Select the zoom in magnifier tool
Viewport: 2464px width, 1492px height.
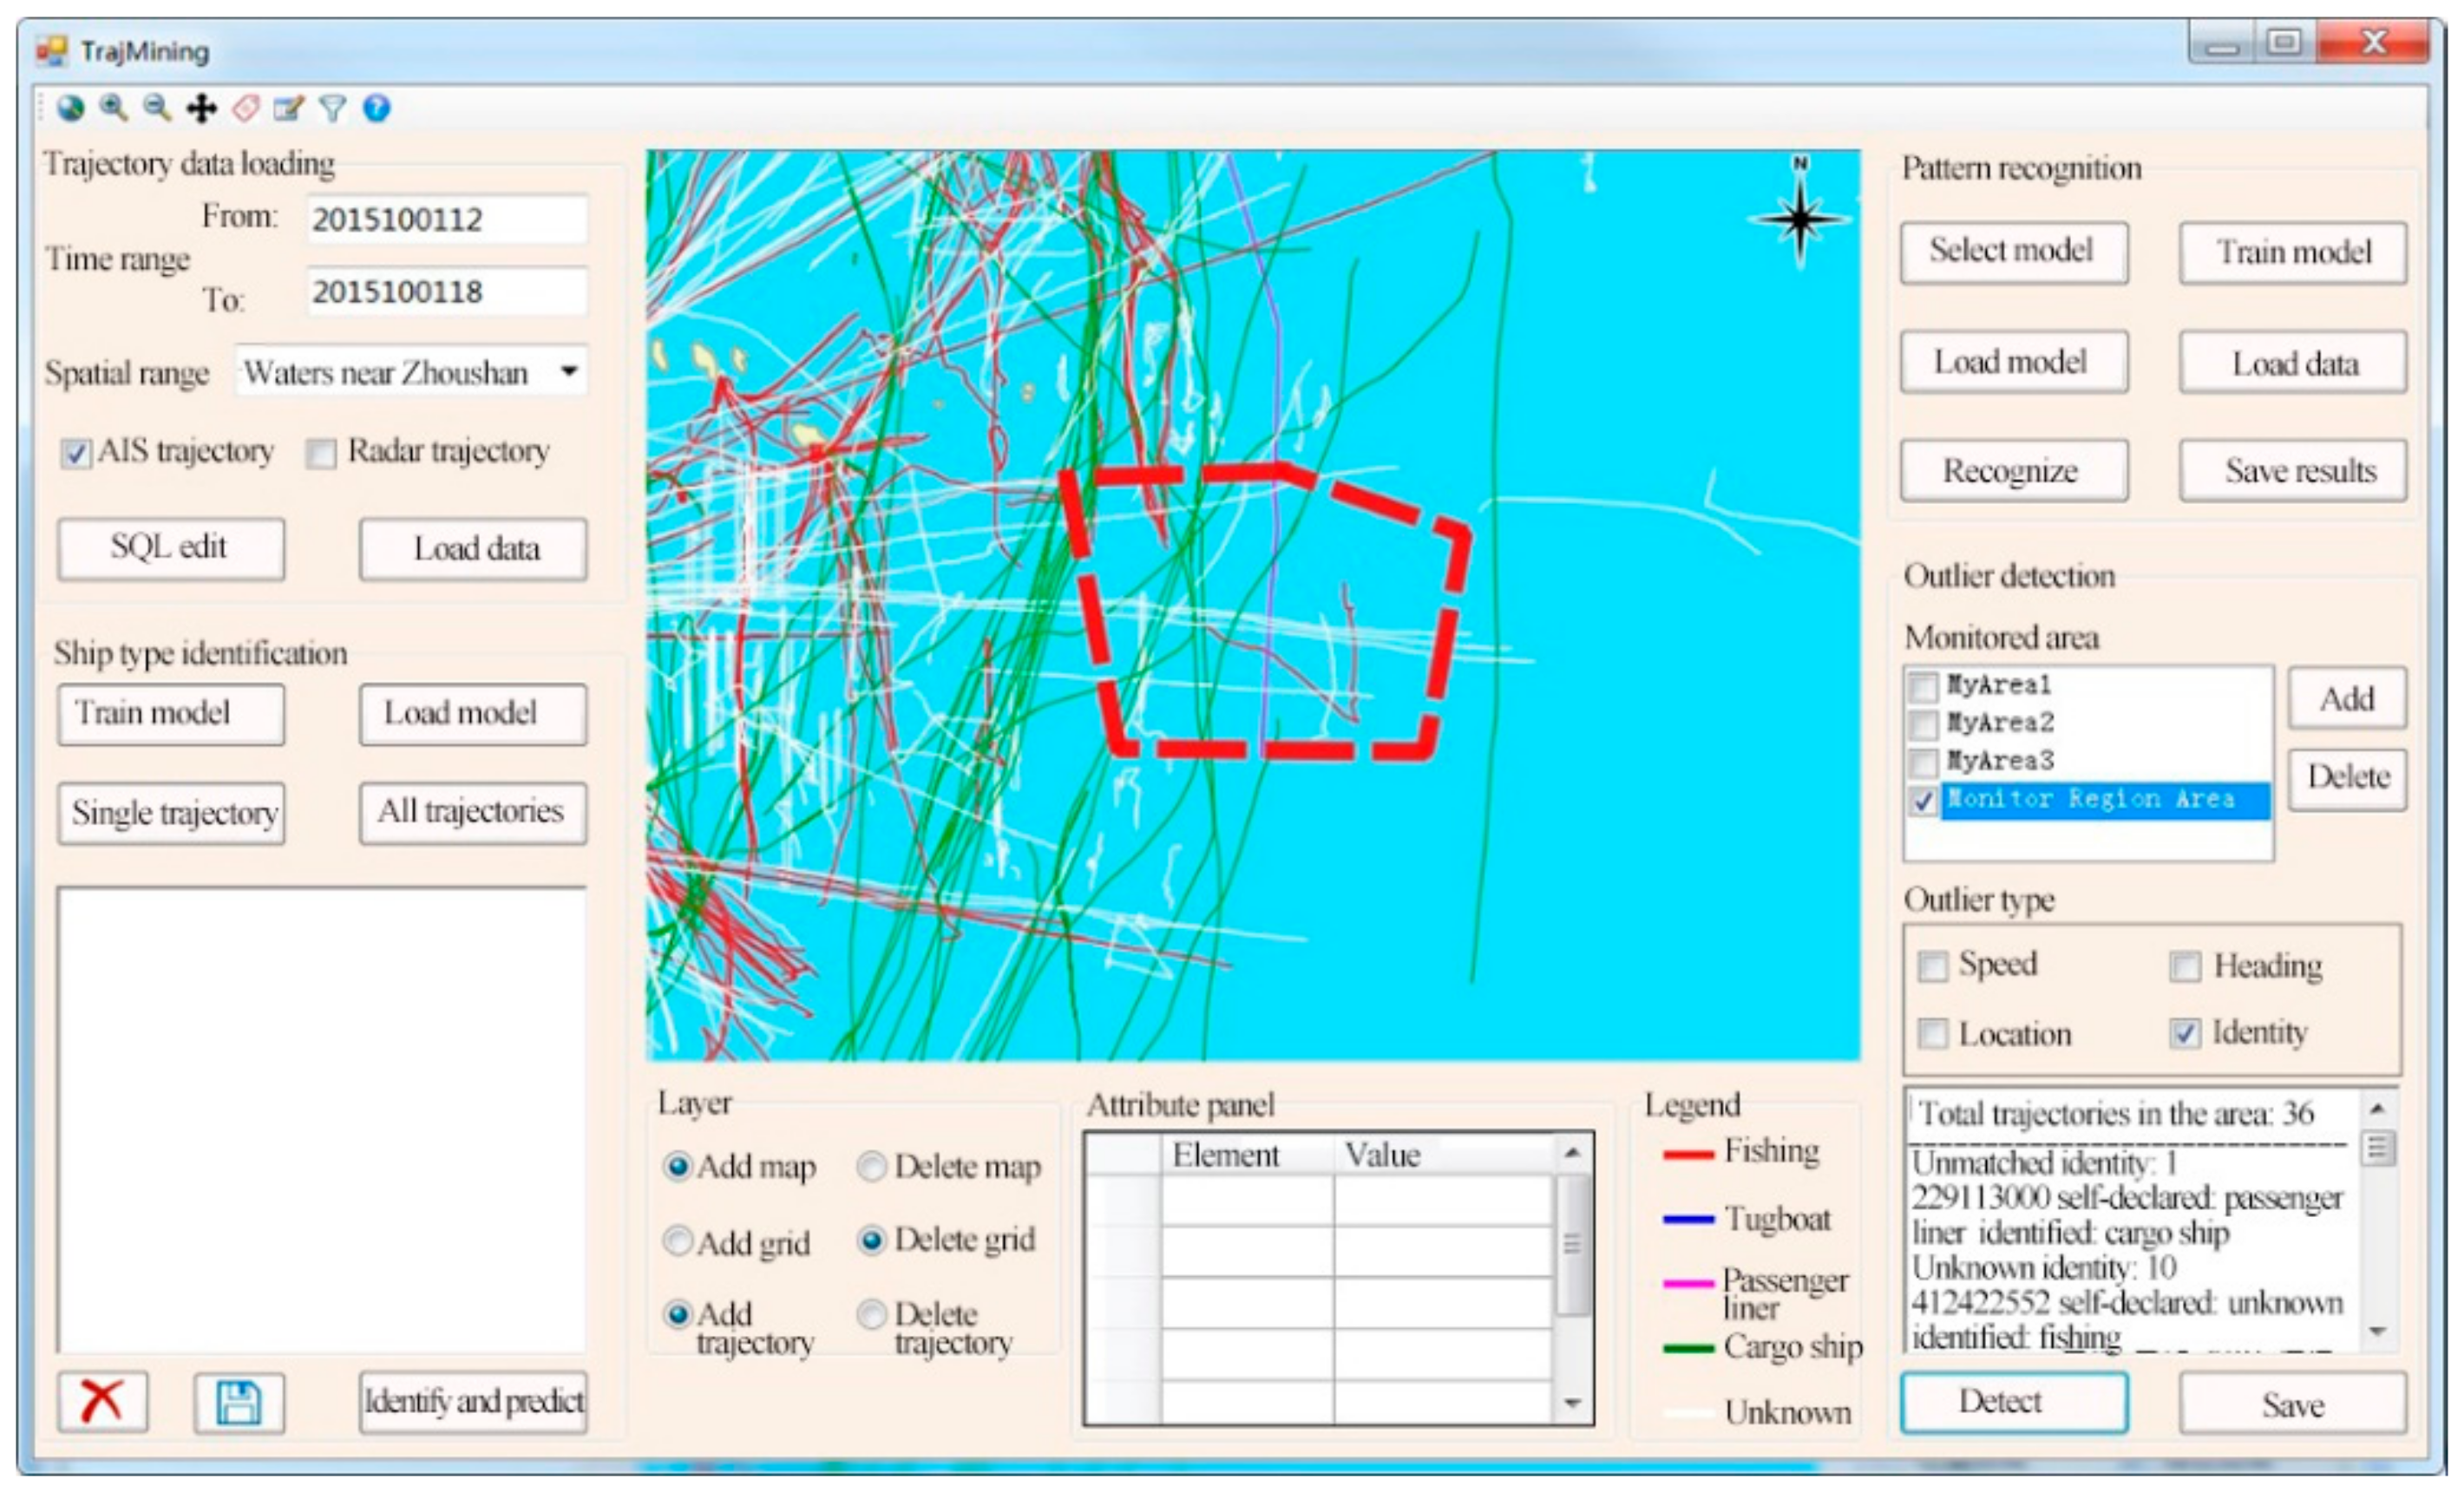[113, 108]
